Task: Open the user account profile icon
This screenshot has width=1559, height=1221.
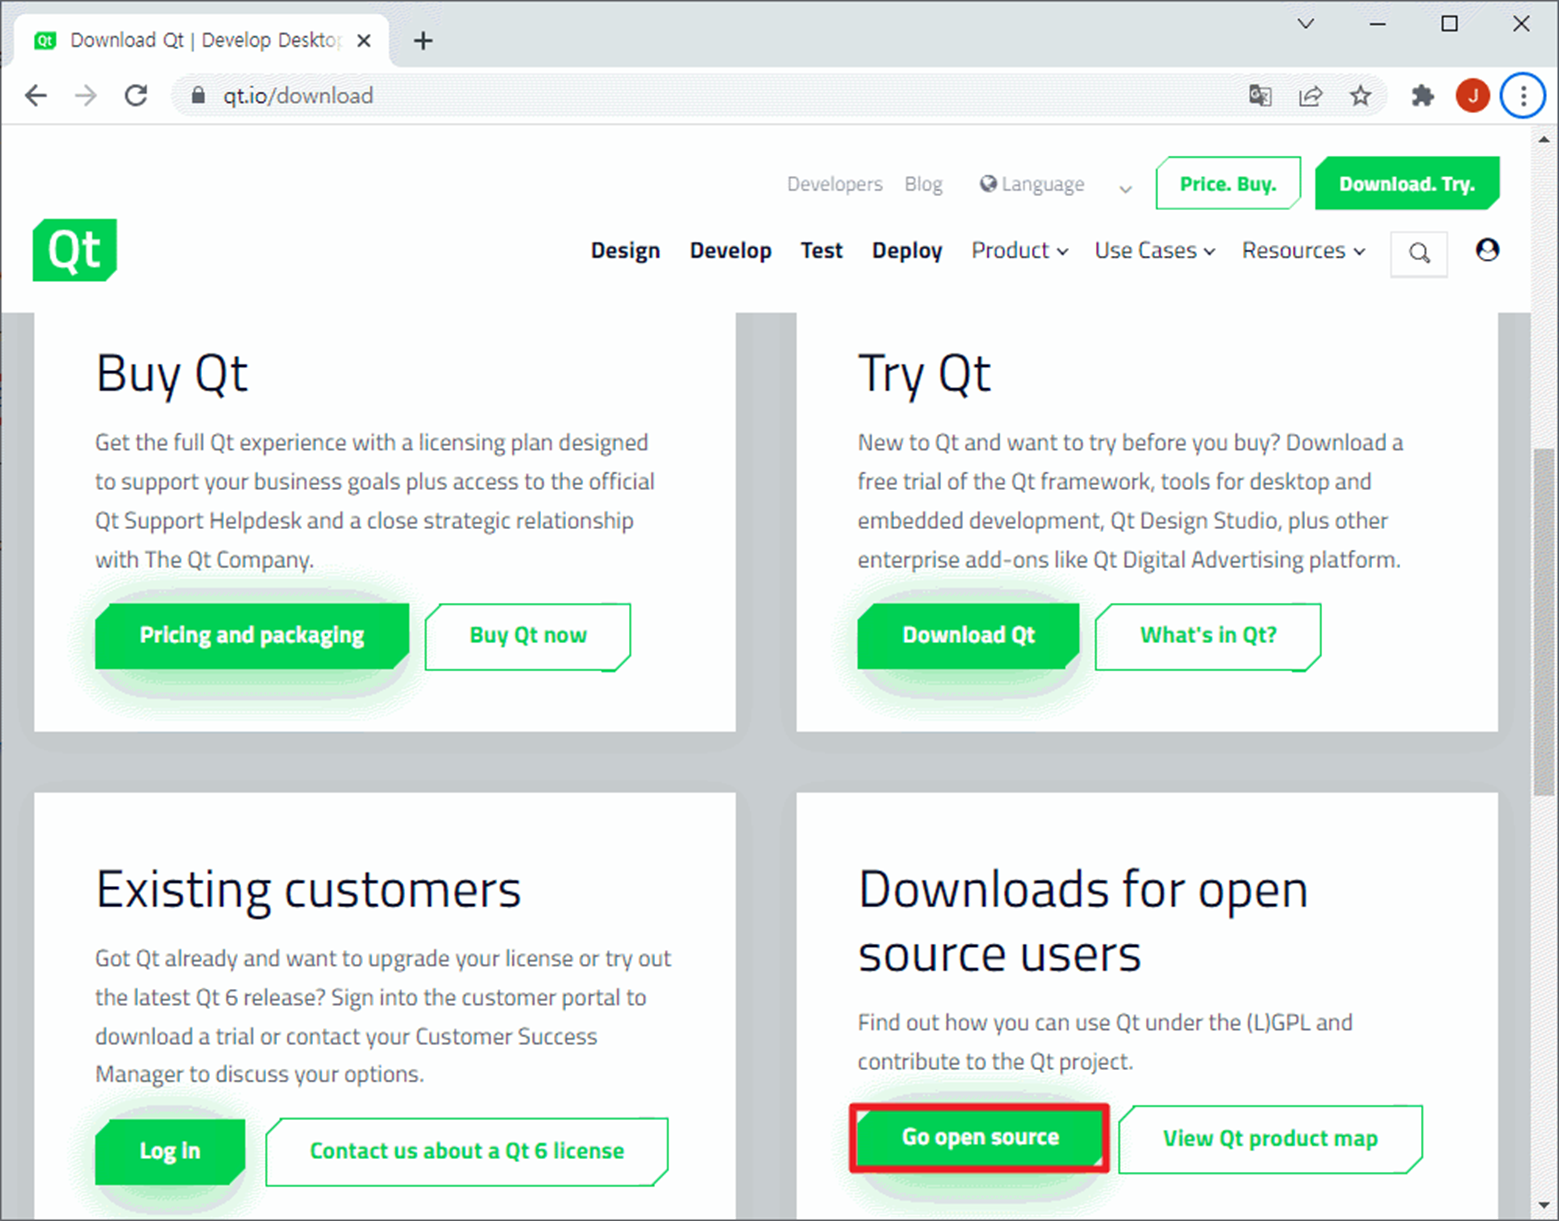Action: 1487,250
